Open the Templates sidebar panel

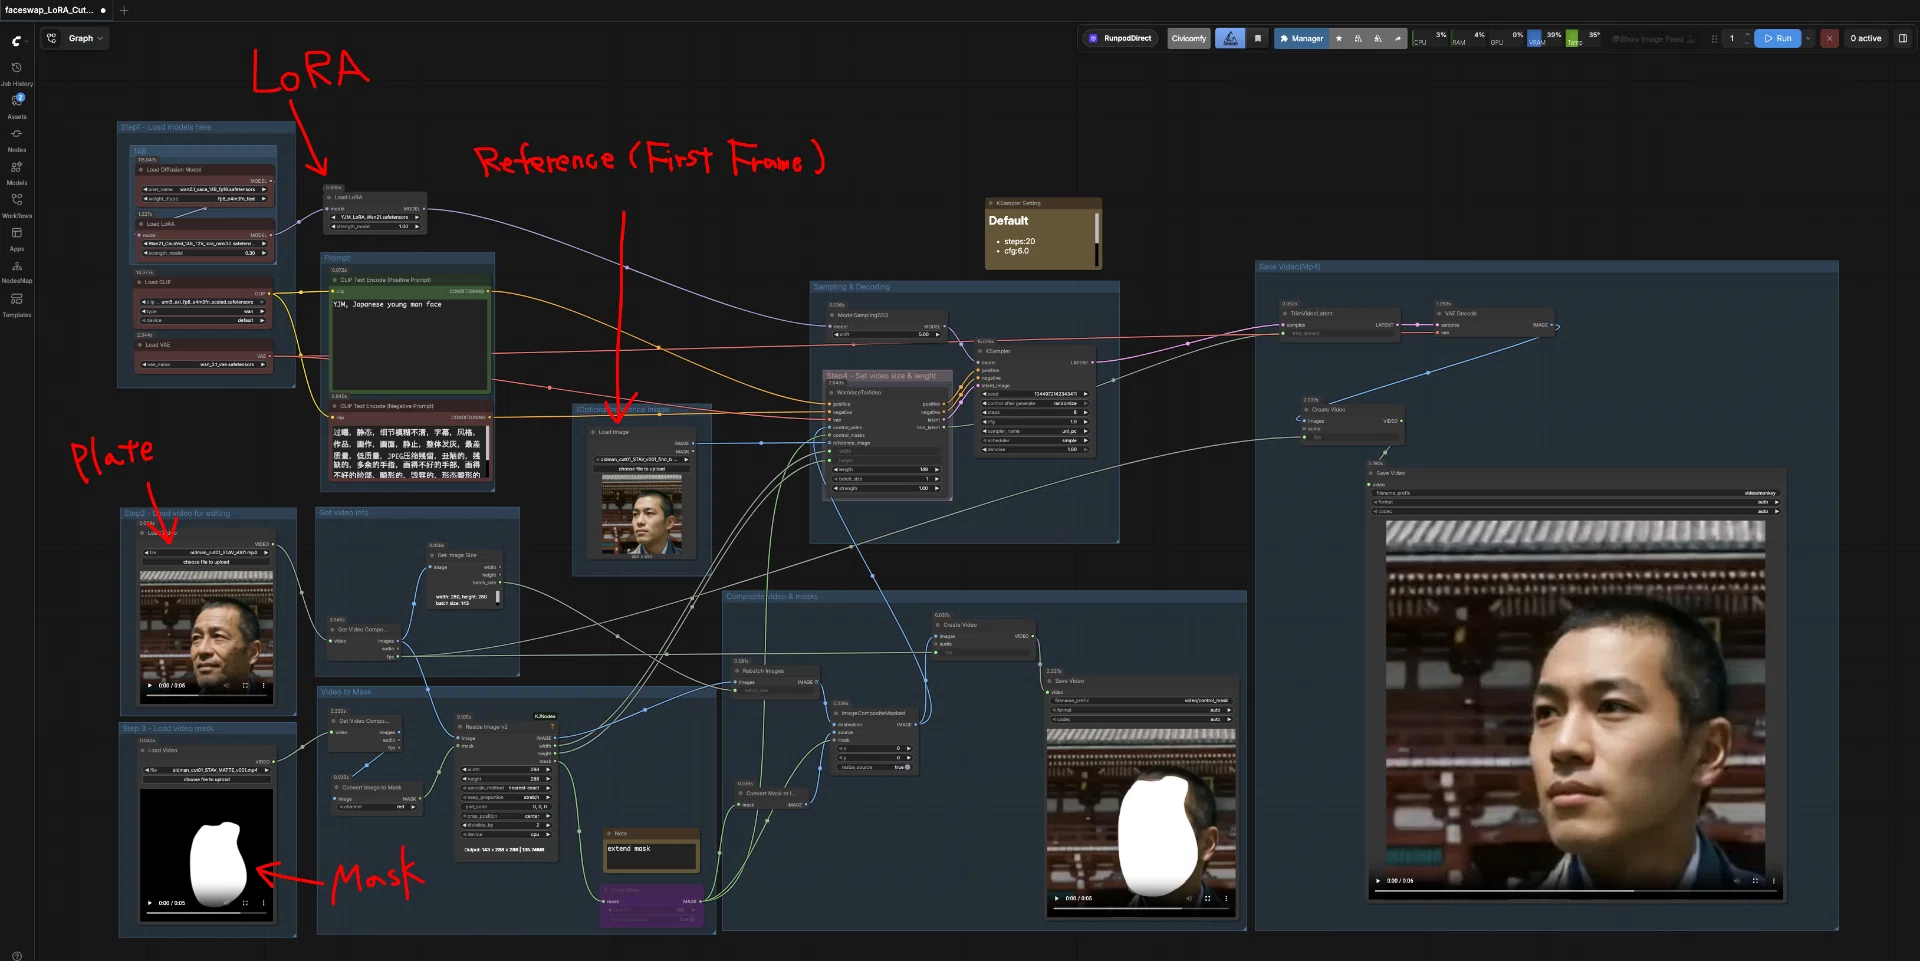coord(17,304)
